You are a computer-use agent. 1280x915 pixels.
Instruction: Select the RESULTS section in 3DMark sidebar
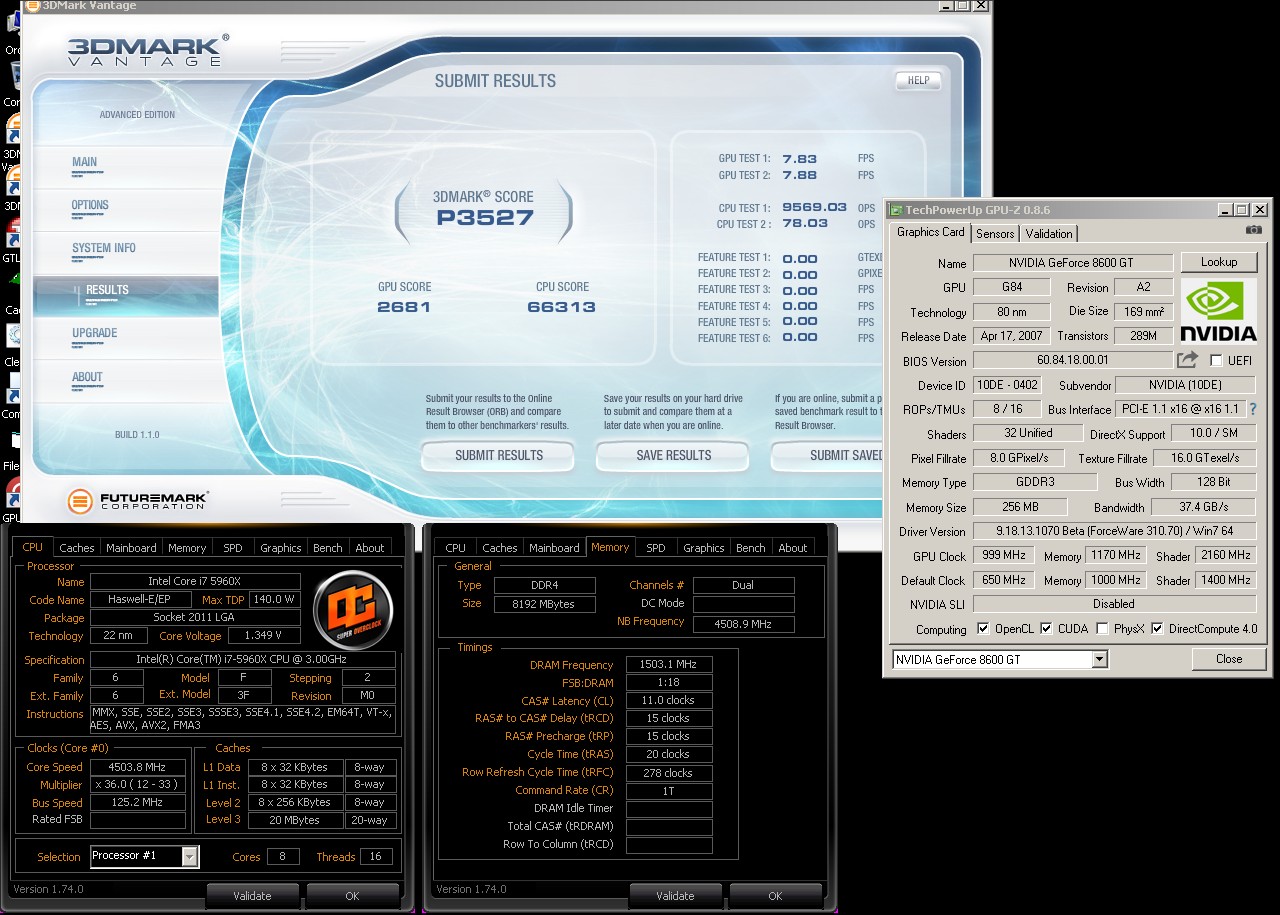126,295
